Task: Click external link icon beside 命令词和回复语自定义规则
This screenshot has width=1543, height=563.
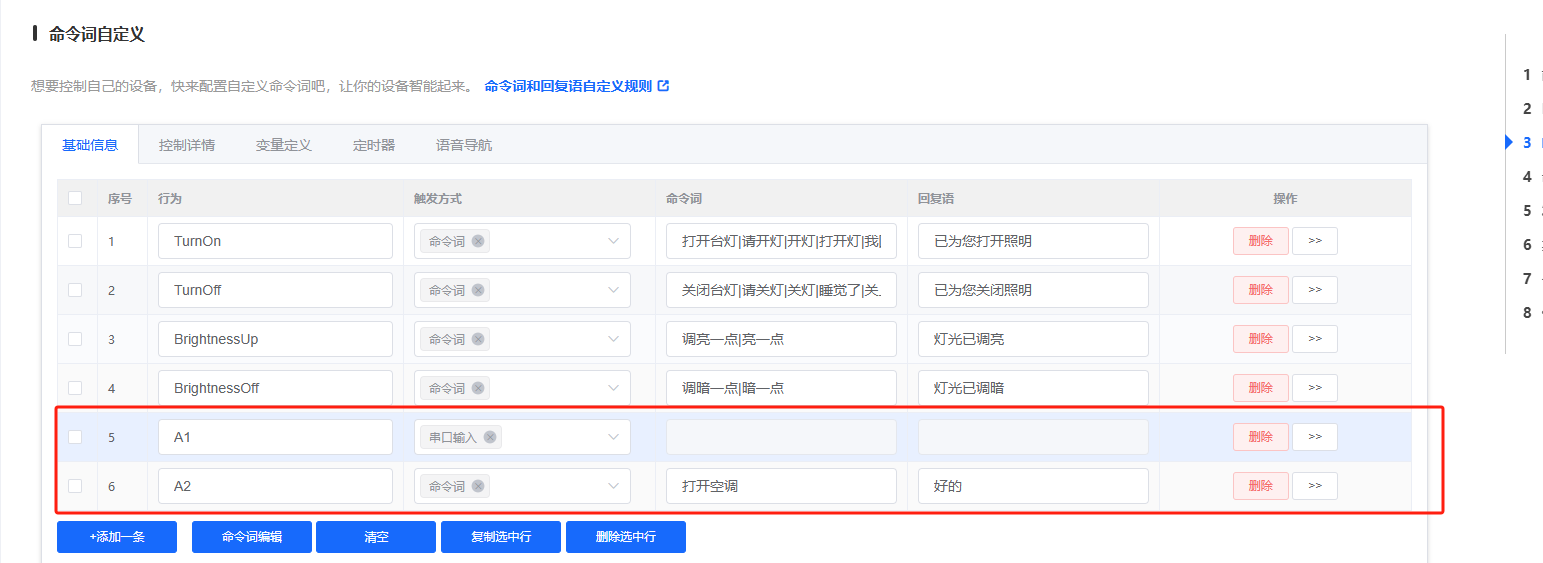Action: click(663, 86)
